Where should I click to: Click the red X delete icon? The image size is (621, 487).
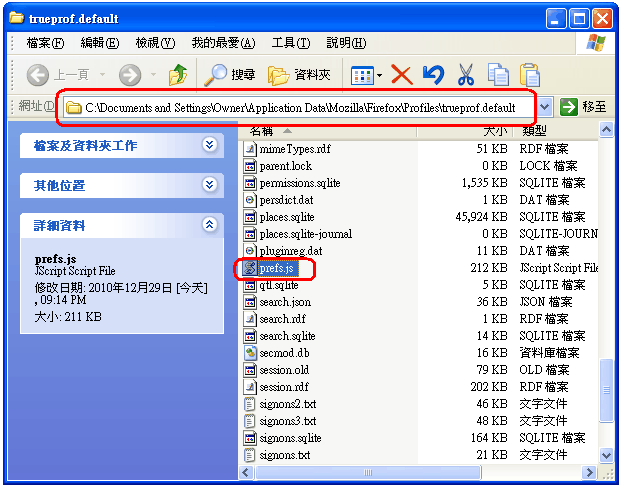[402, 74]
